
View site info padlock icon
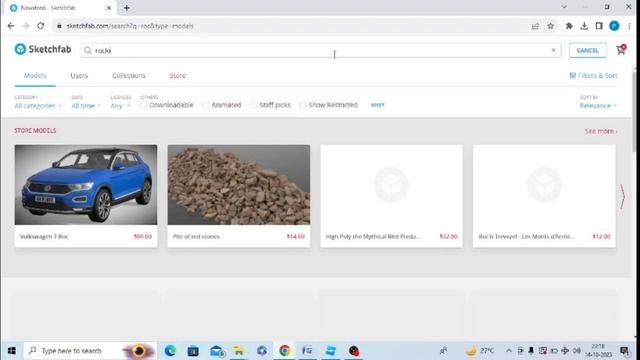point(59,26)
